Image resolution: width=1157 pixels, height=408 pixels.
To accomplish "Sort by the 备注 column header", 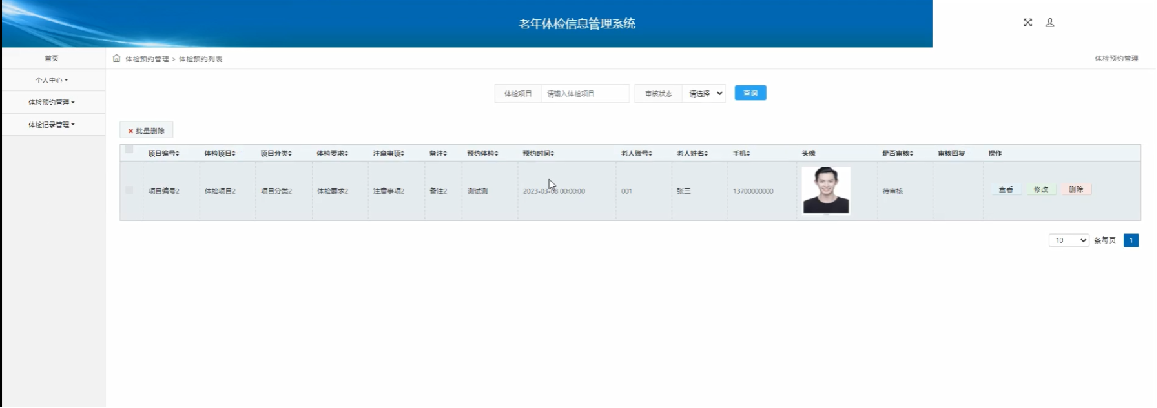I will tap(438, 153).
